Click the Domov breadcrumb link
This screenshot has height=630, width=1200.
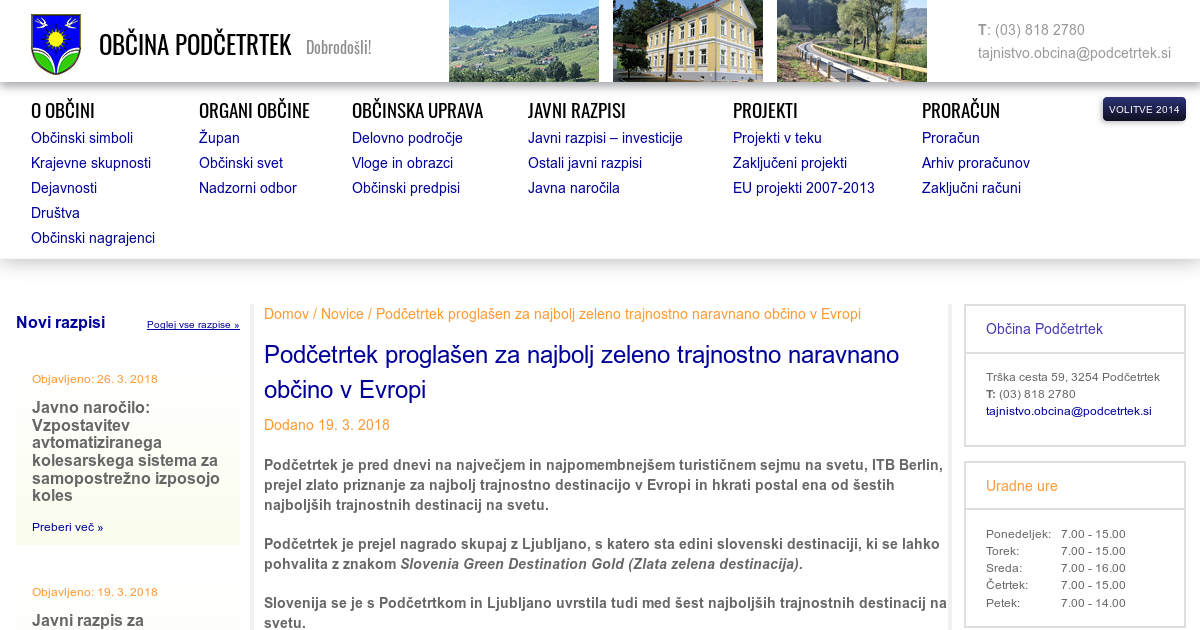pyautogui.click(x=286, y=314)
